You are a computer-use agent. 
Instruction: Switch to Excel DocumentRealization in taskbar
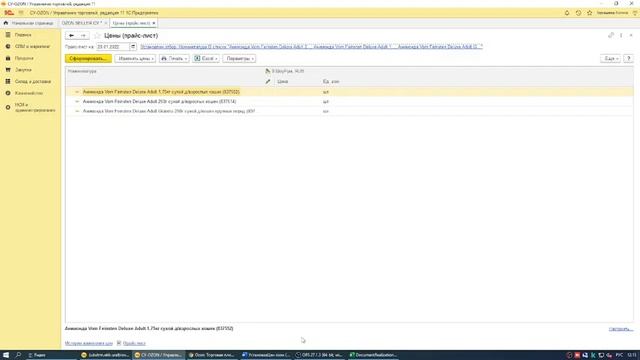point(373,355)
